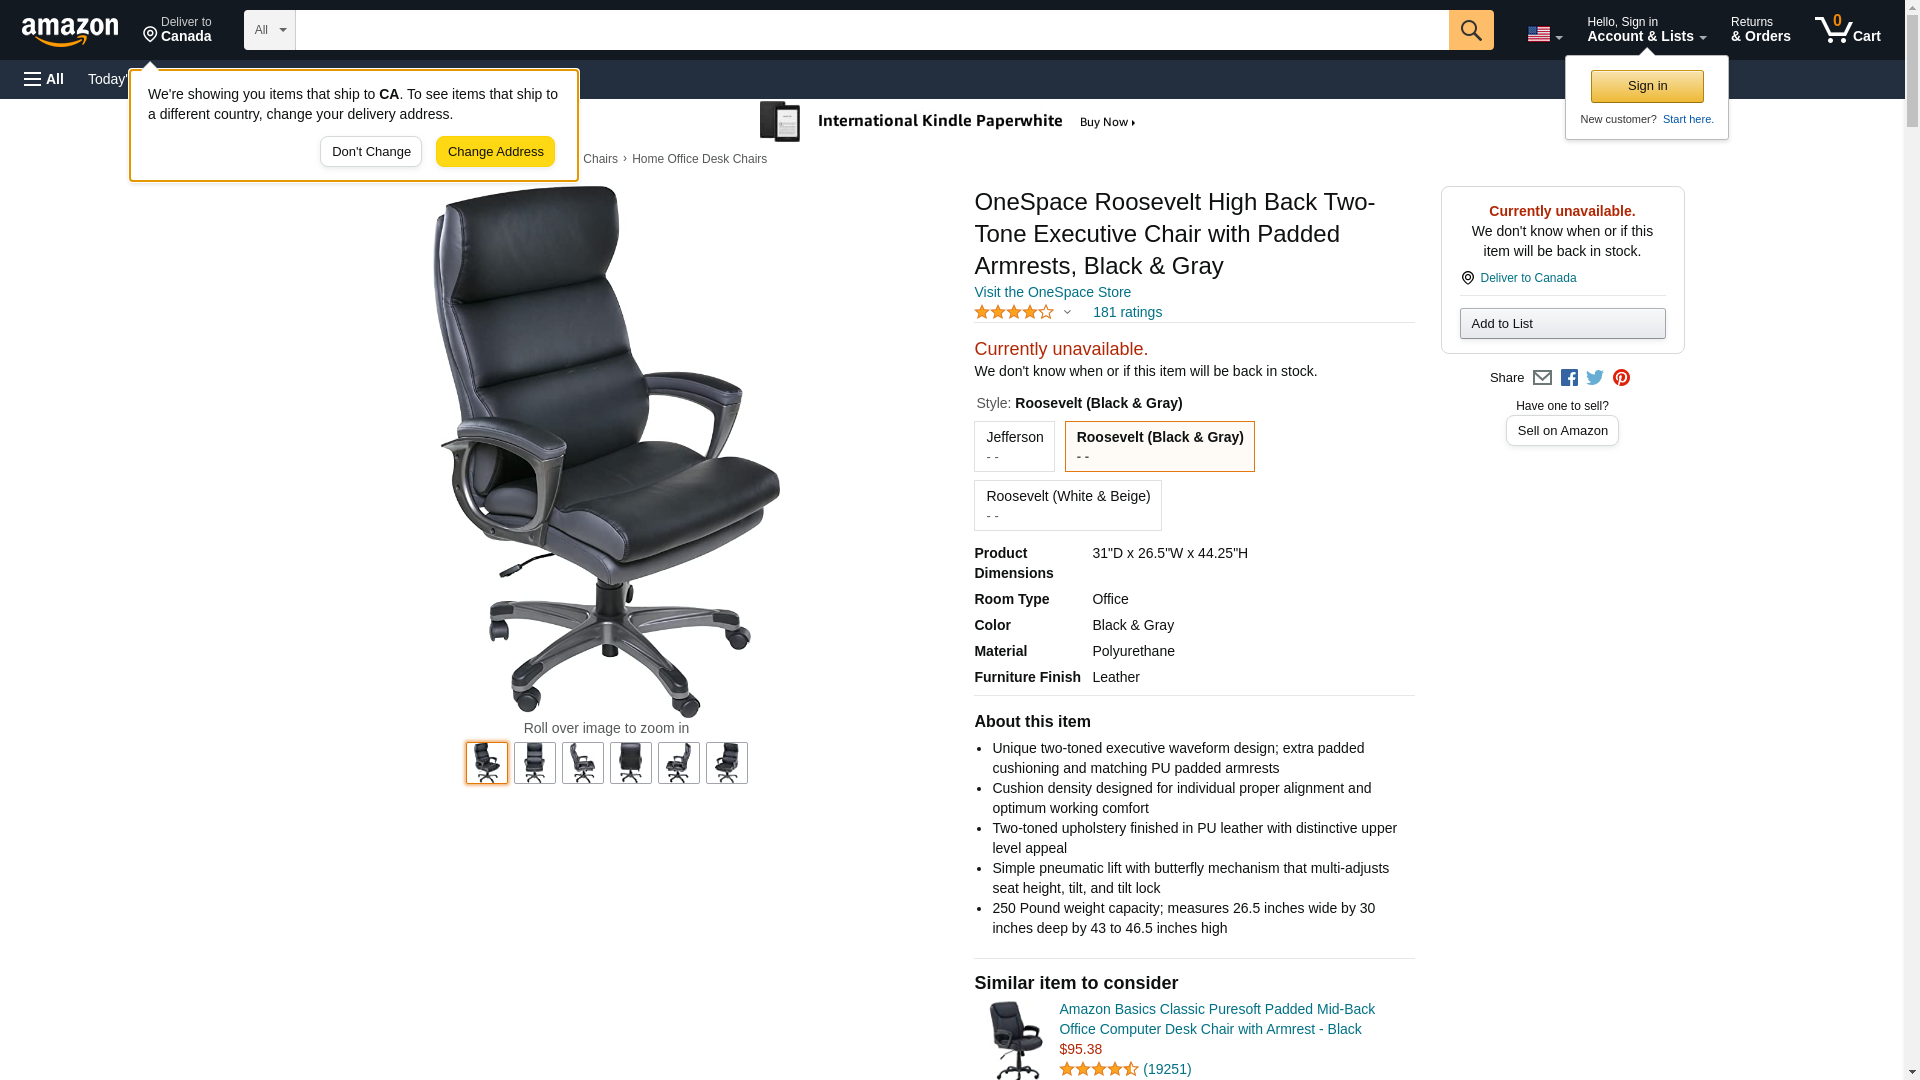The height and width of the screenshot is (1080, 1920).
Task: Select Roosevelt (White & Beige) style
Action: 1067,505
